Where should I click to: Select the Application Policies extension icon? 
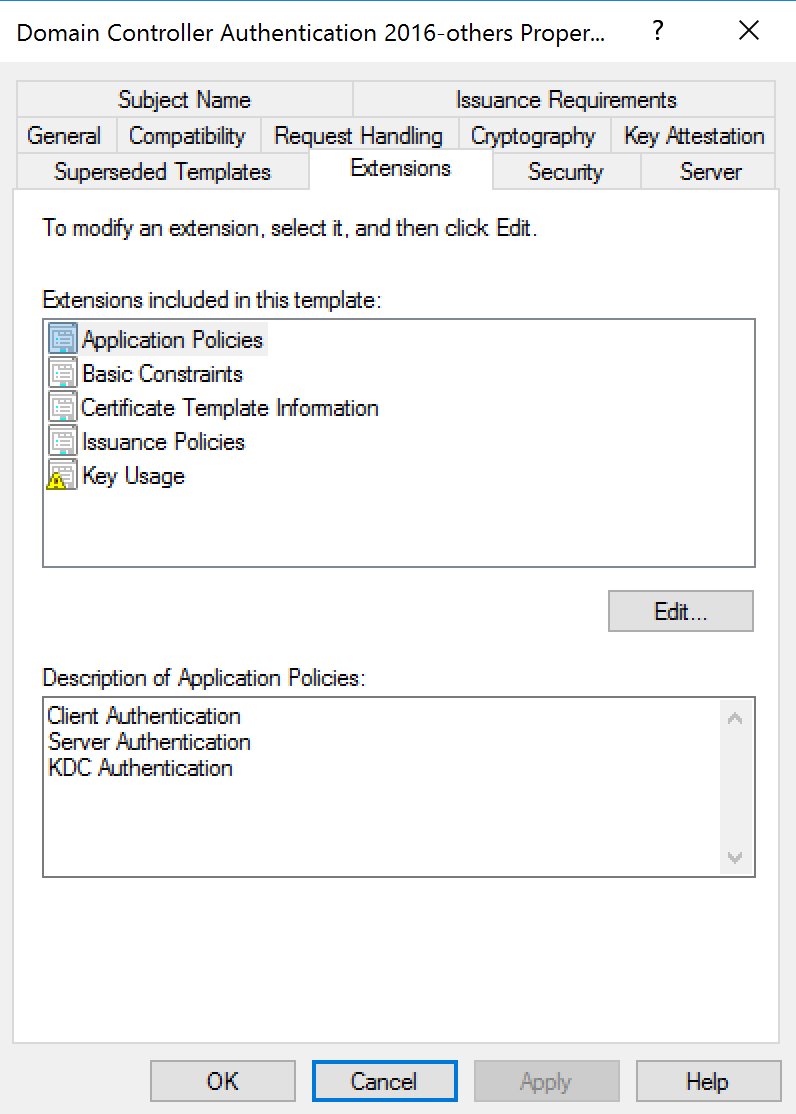63,339
